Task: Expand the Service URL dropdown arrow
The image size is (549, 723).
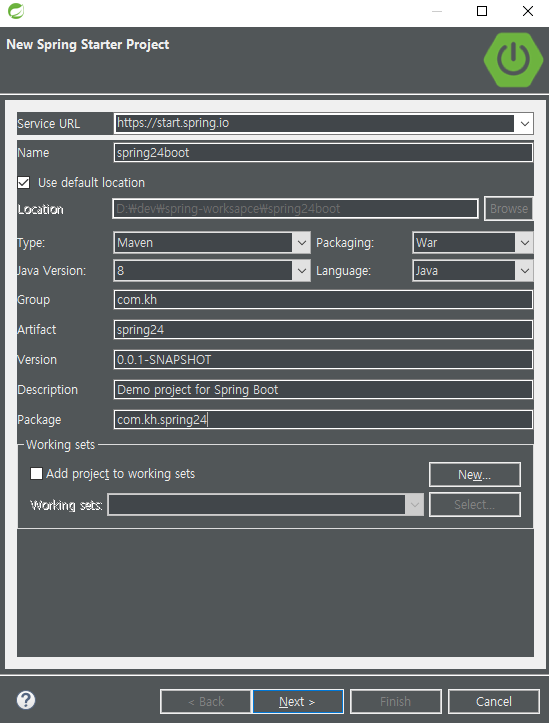Action: point(524,124)
